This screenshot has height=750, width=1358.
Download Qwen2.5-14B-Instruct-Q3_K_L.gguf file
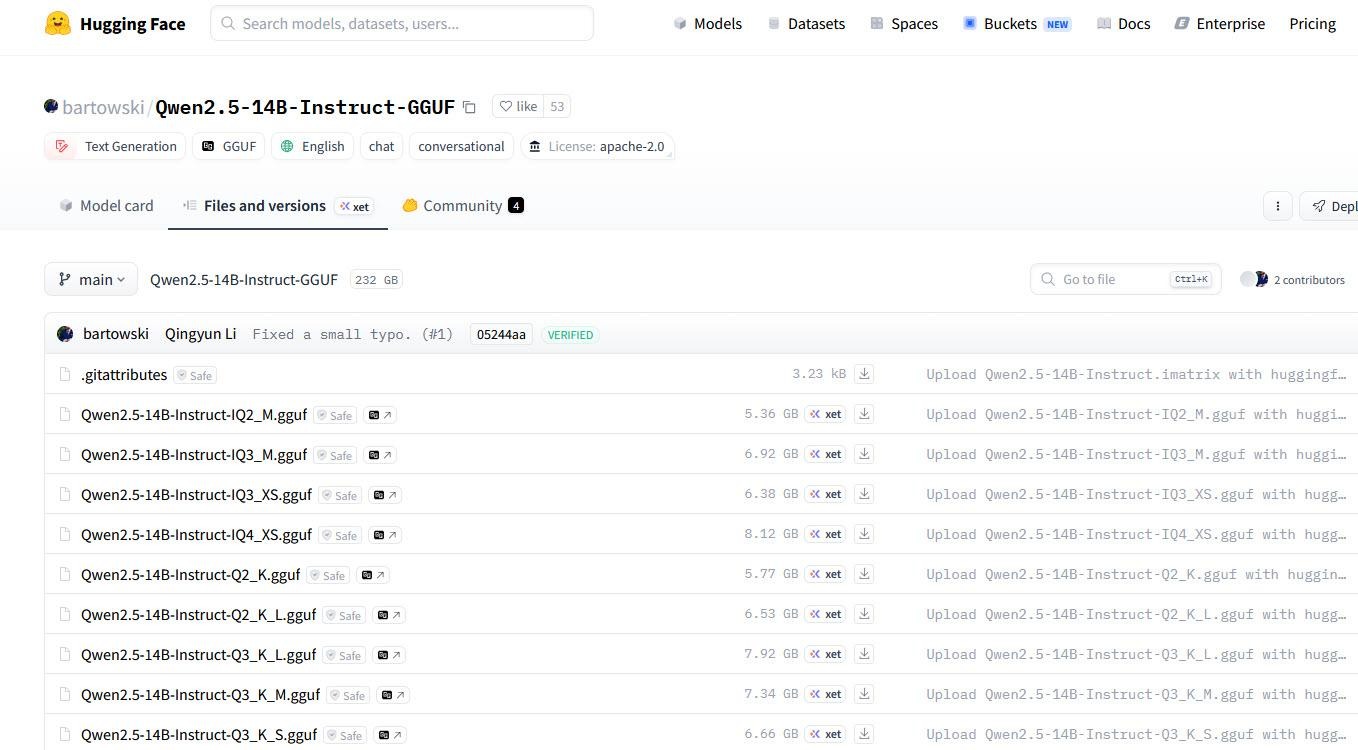click(x=865, y=654)
